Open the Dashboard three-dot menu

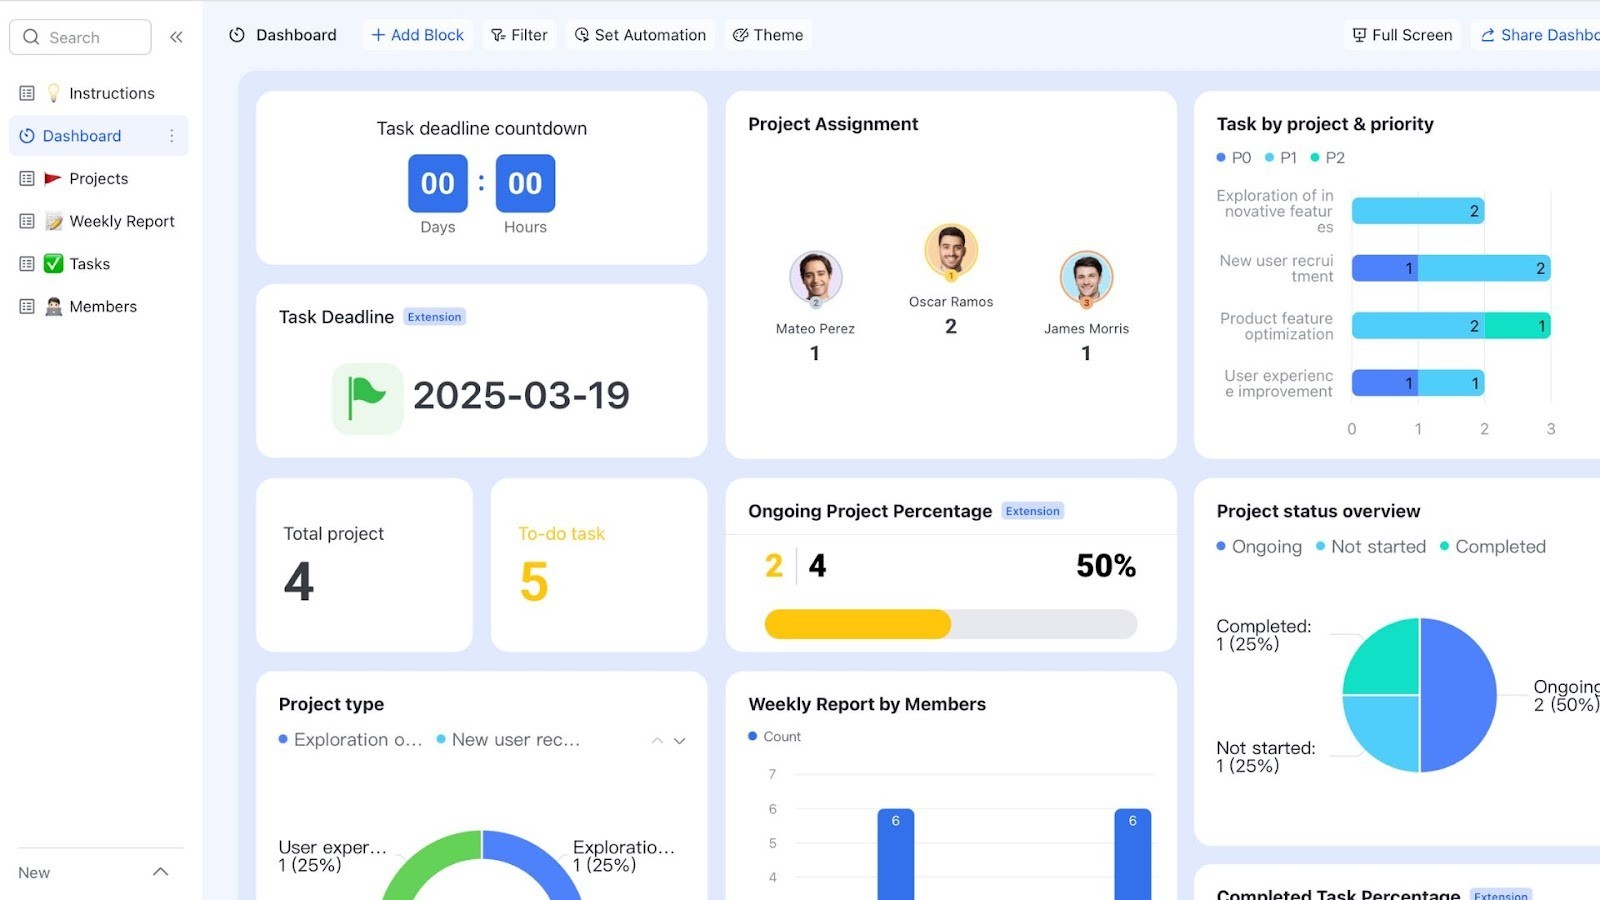[172, 135]
